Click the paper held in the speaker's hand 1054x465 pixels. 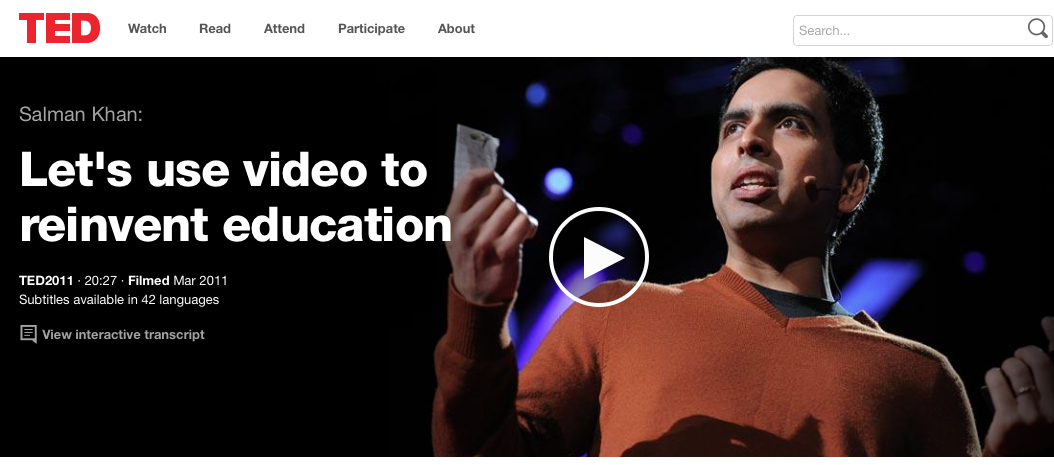(475, 155)
